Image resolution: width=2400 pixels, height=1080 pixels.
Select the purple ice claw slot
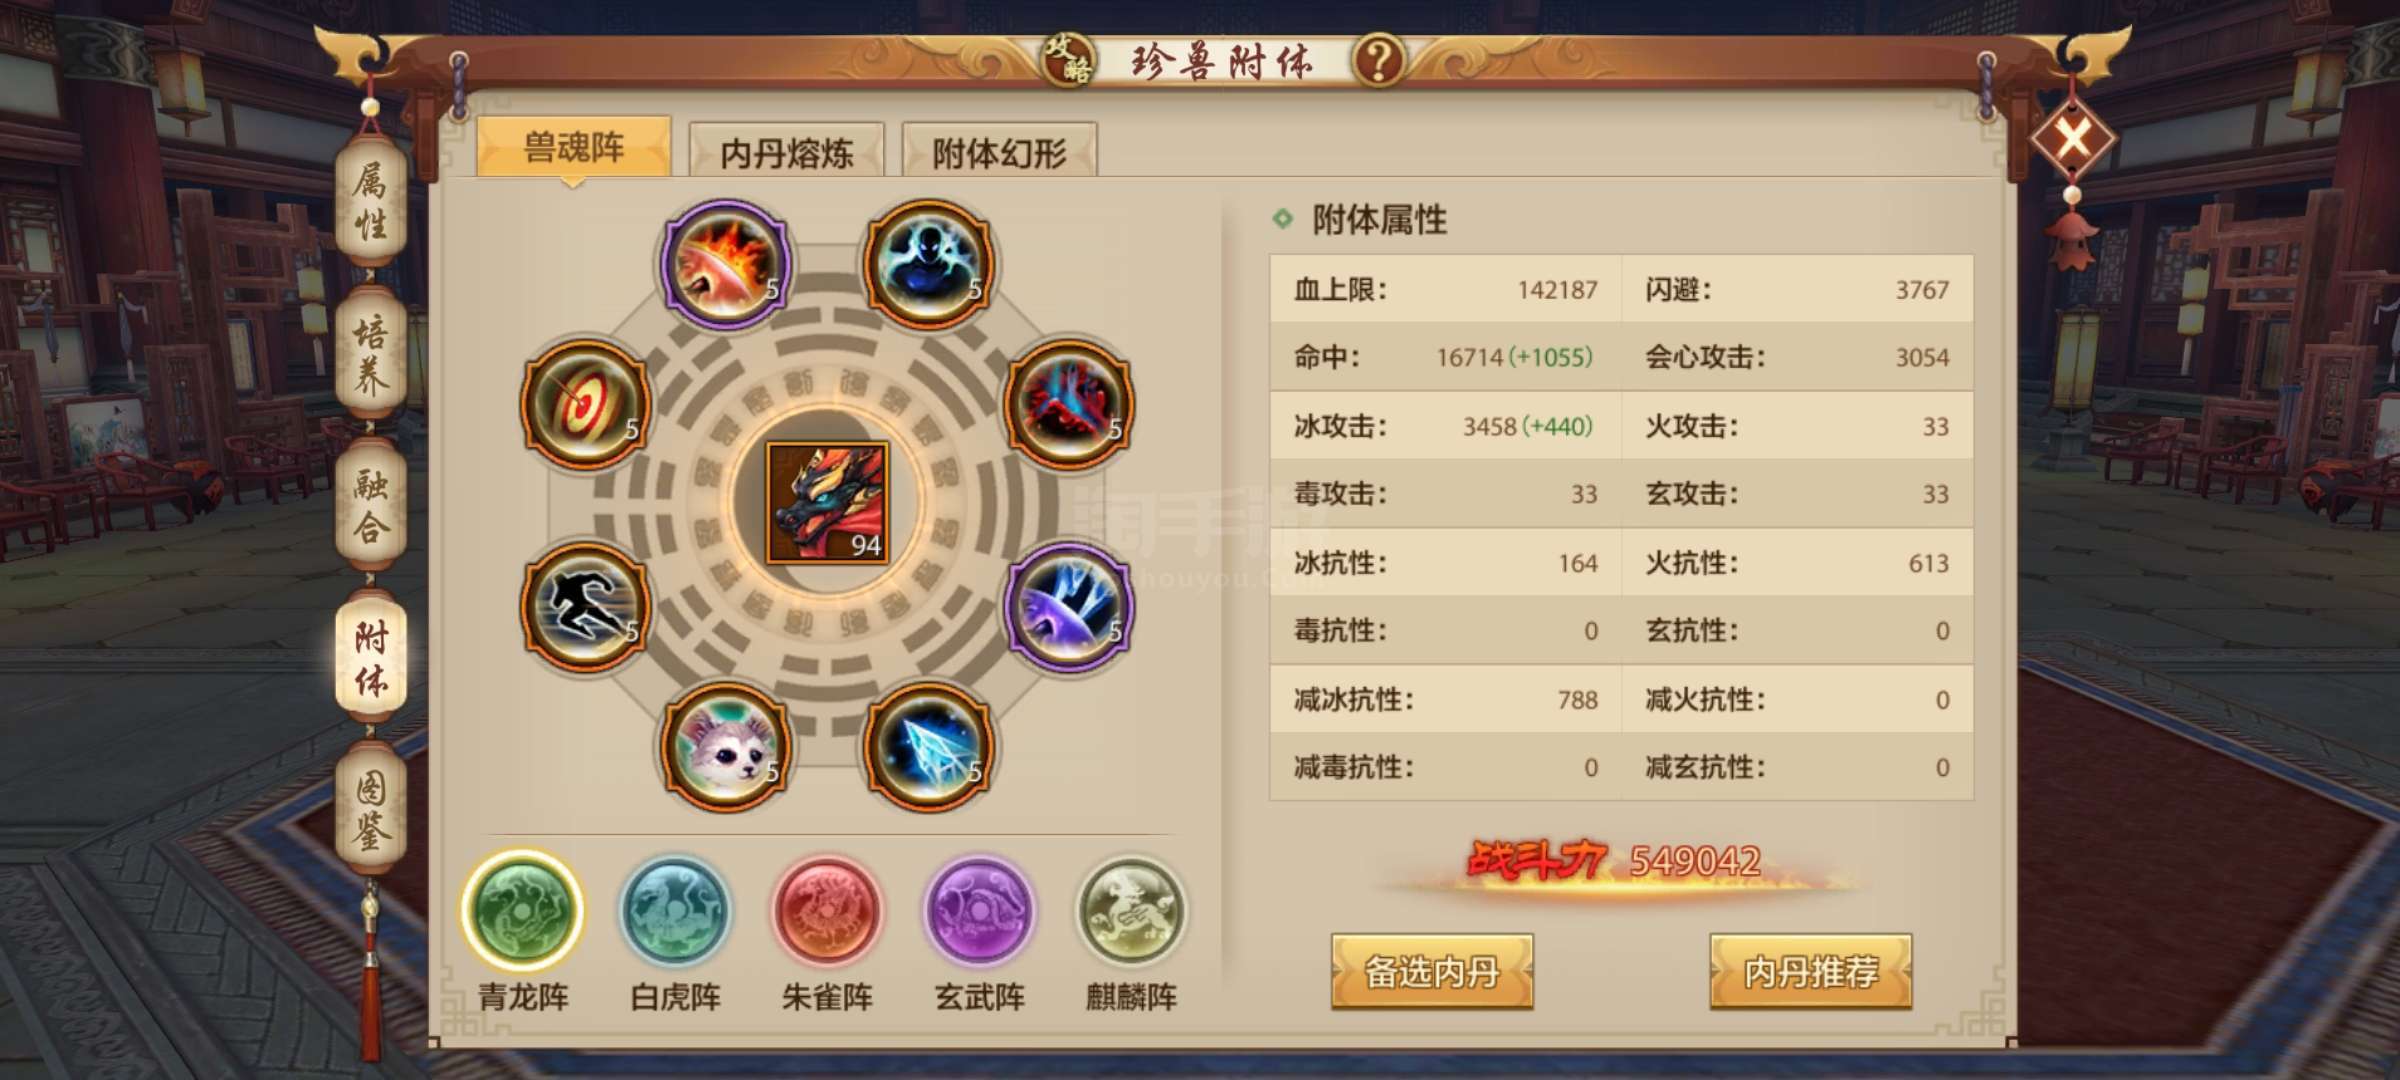click(1068, 607)
